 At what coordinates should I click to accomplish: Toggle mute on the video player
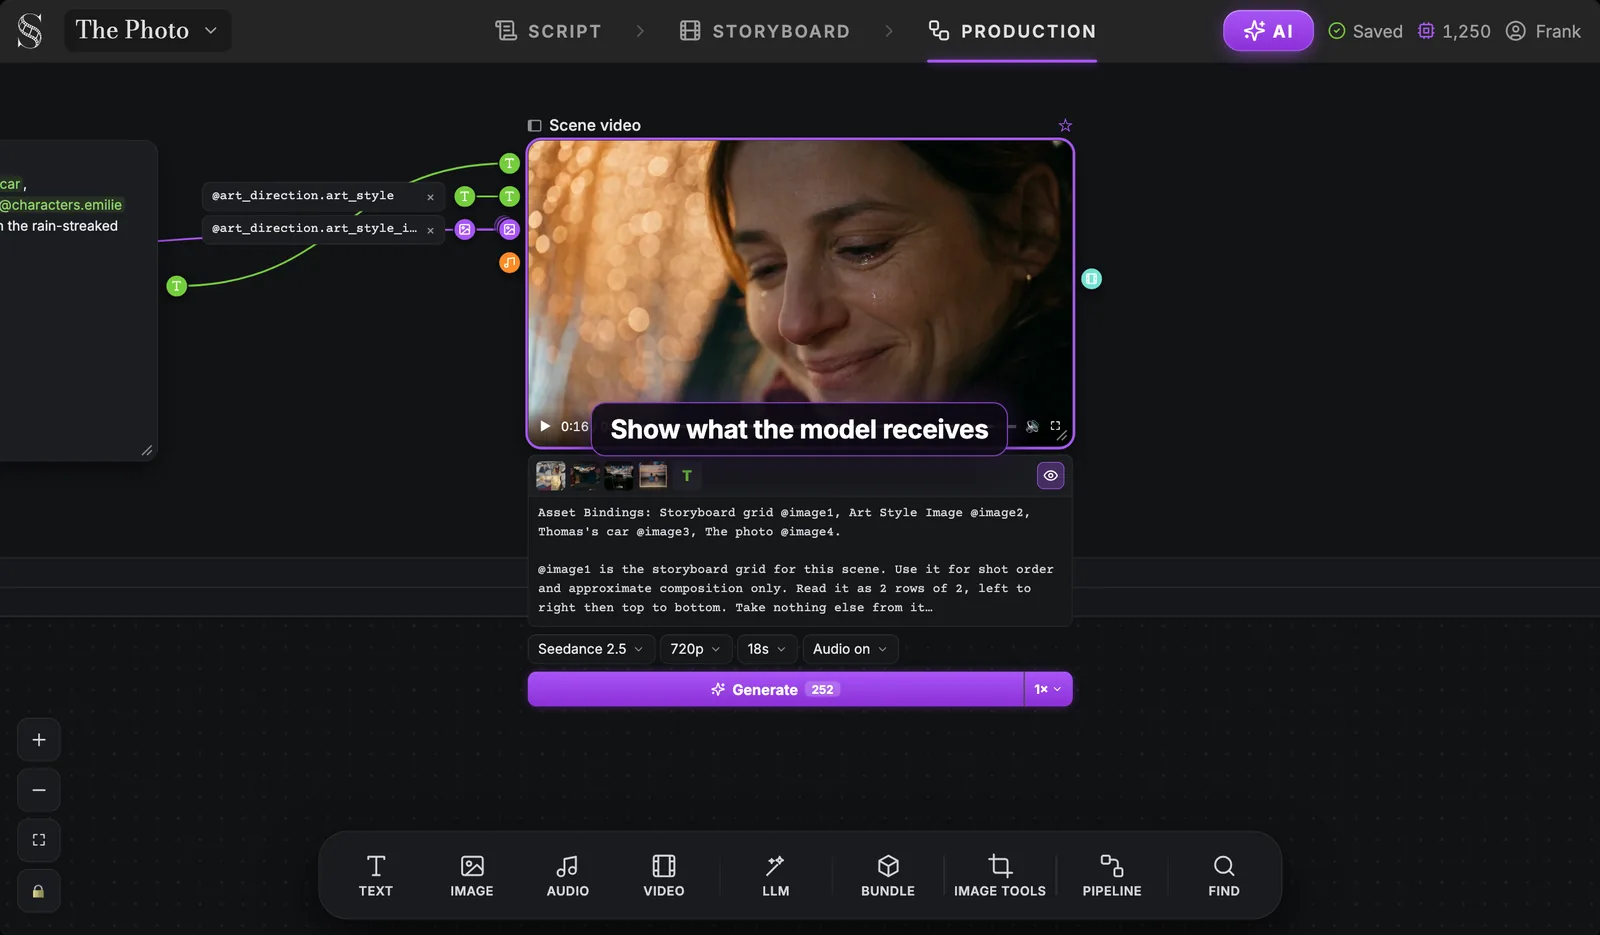1032,426
